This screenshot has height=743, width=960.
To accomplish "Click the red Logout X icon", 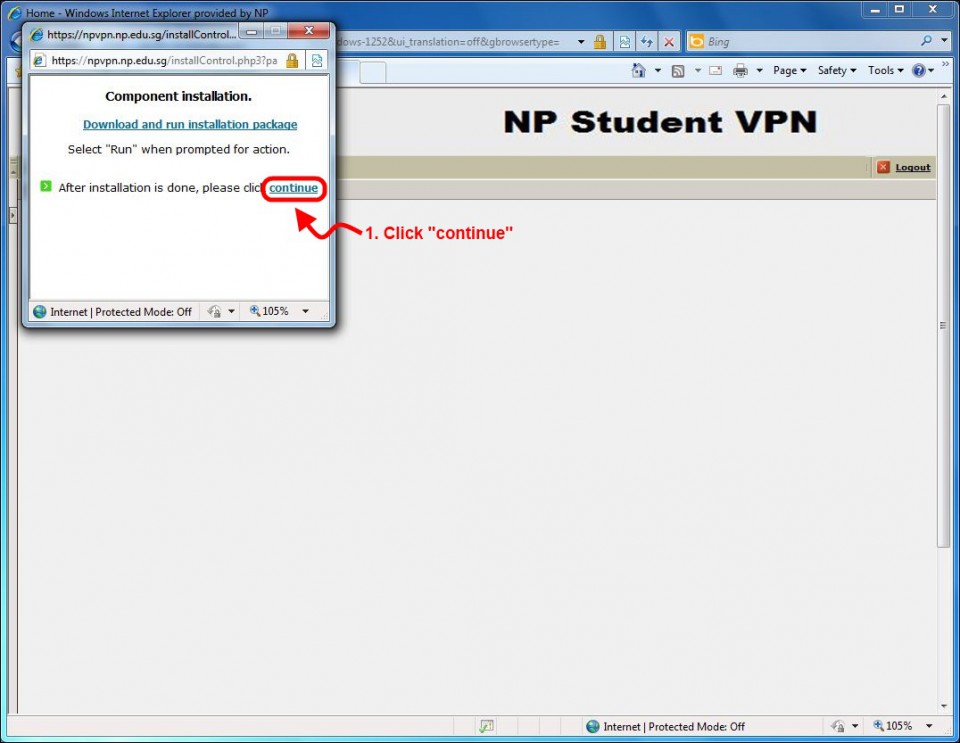I will pos(883,167).
